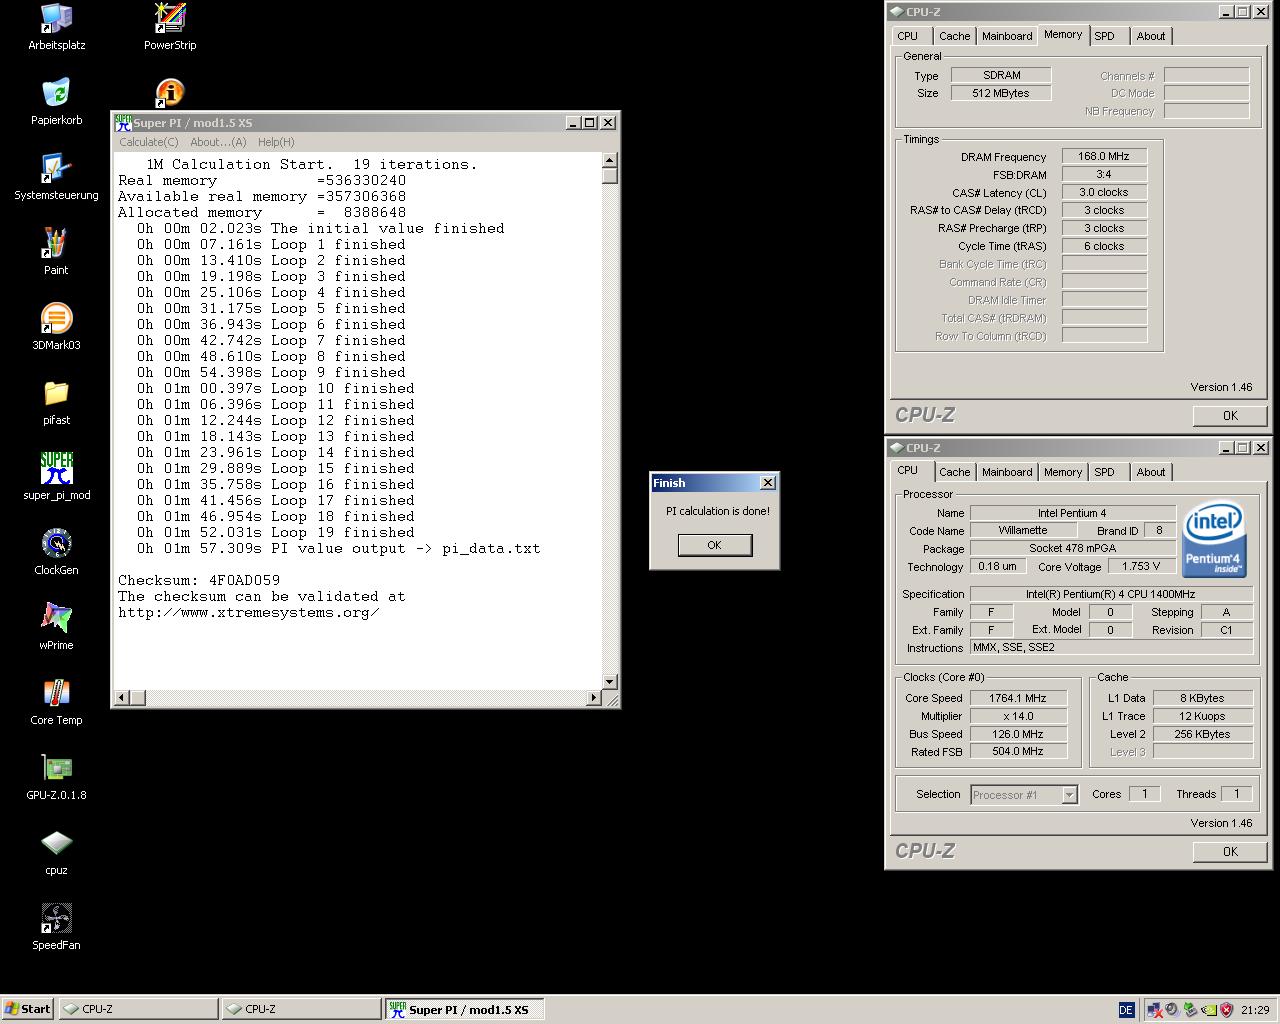This screenshot has width=1280, height=1024.
Task: Click the Intel Pentium 4 logo in CPU-Z
Action: [x=1214, y=541]
